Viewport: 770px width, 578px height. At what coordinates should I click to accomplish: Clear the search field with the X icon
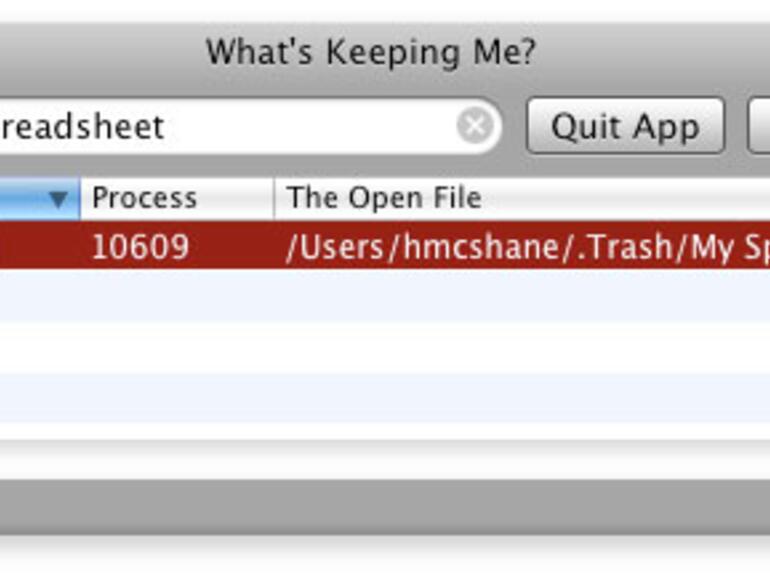coord(475,127)
